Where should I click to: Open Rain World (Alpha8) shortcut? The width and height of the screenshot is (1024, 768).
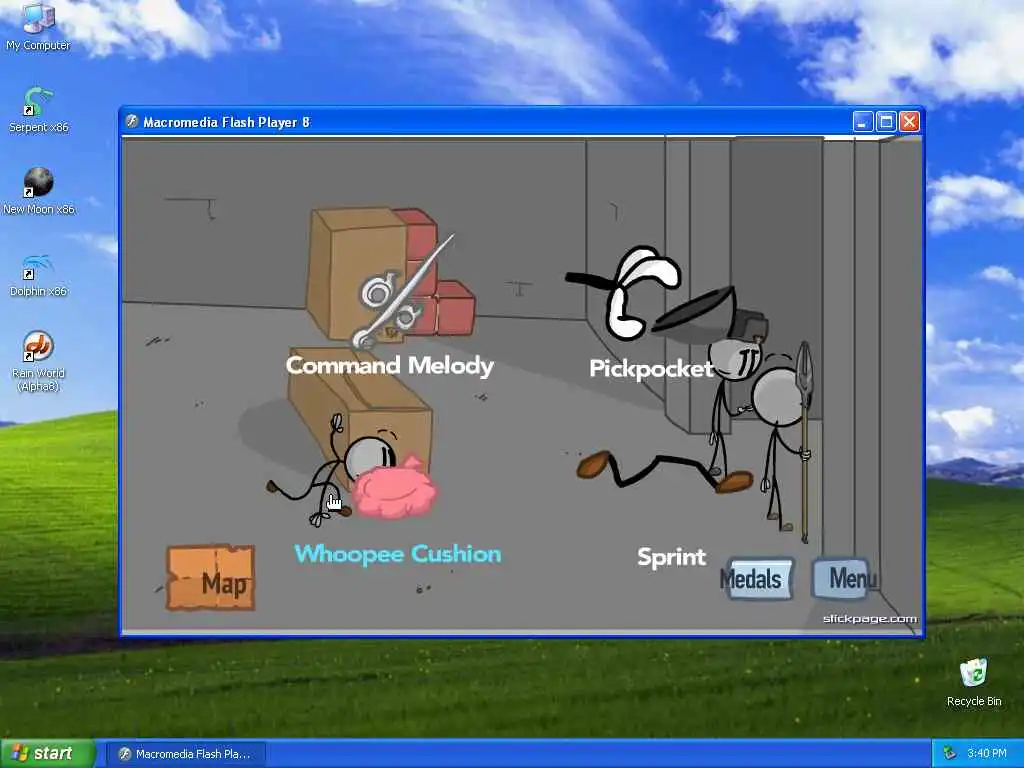(38, 360)
